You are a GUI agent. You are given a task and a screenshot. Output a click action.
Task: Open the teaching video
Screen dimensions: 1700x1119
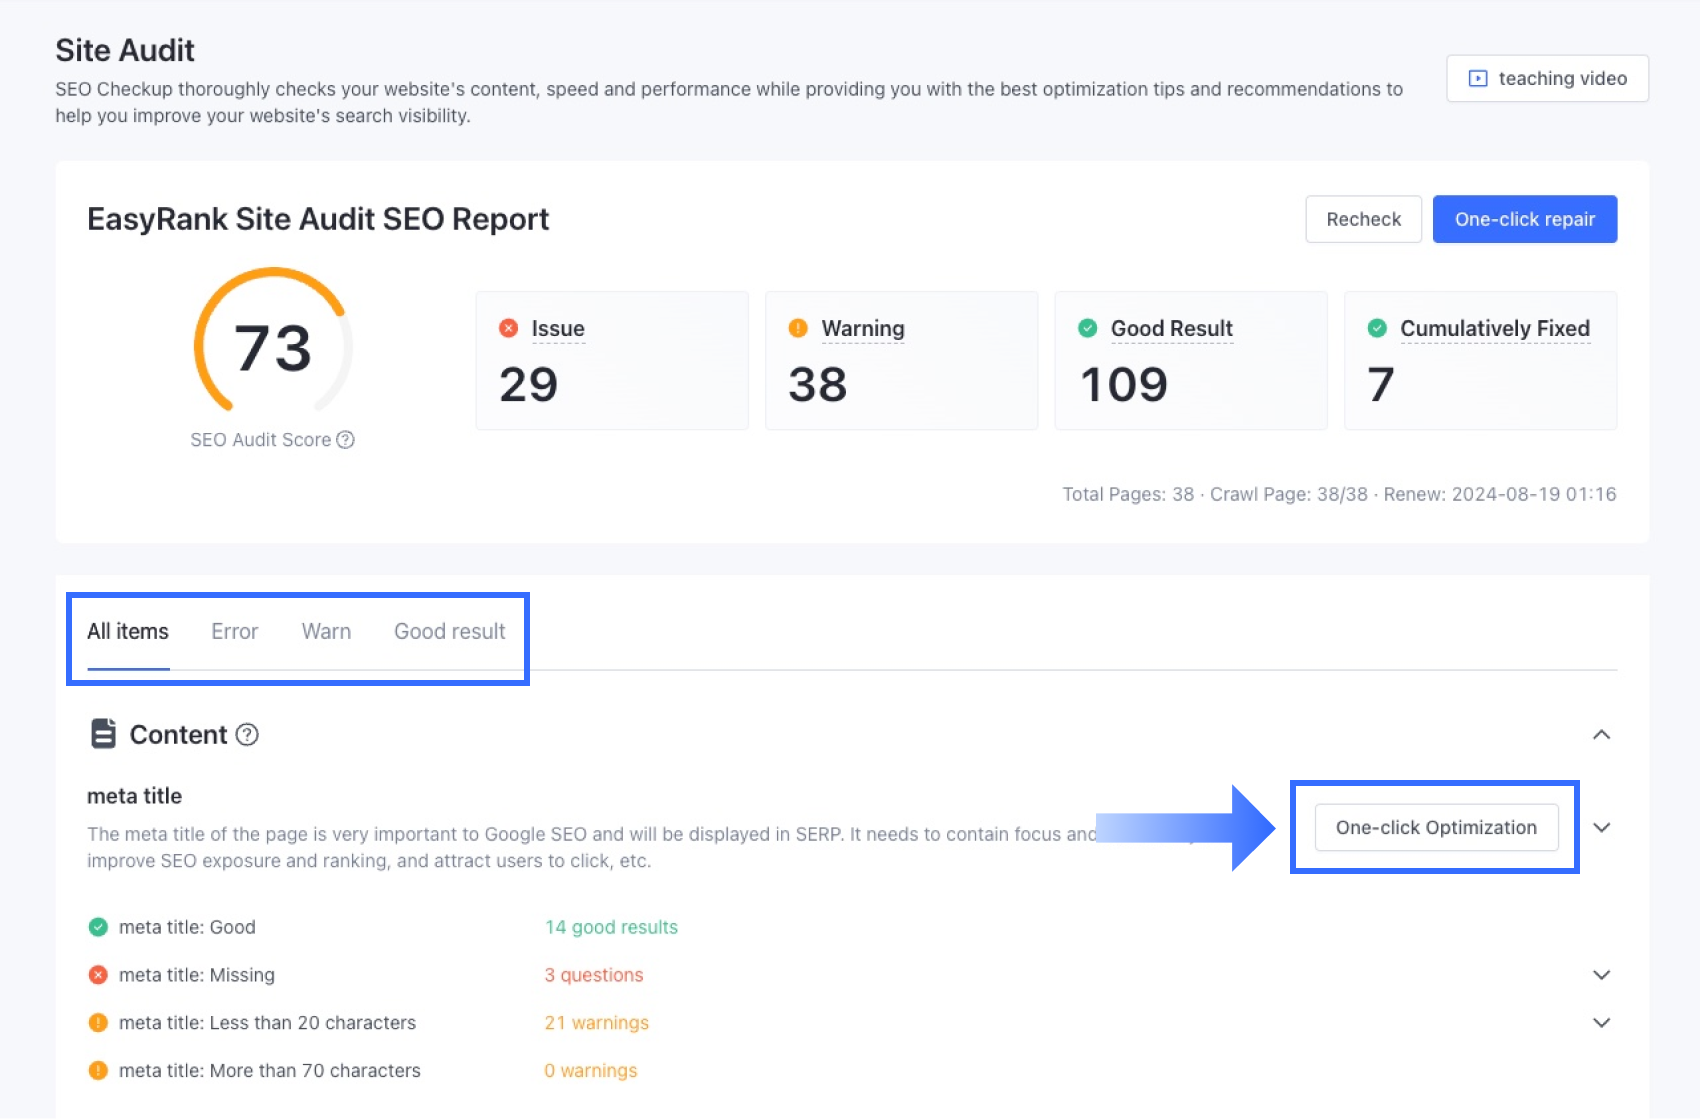(1547, 78)
